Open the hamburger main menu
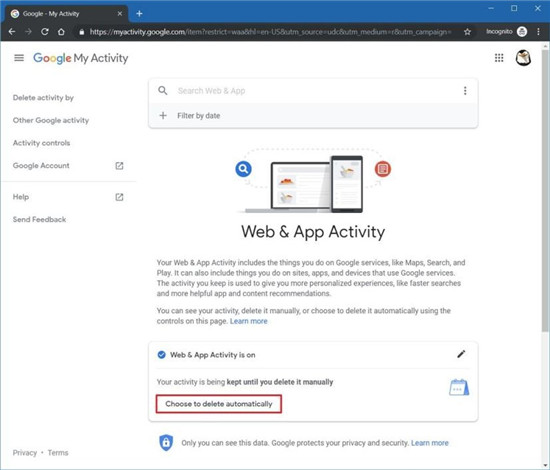The height and width of the screenshot is (470, 550). (19, 58)
